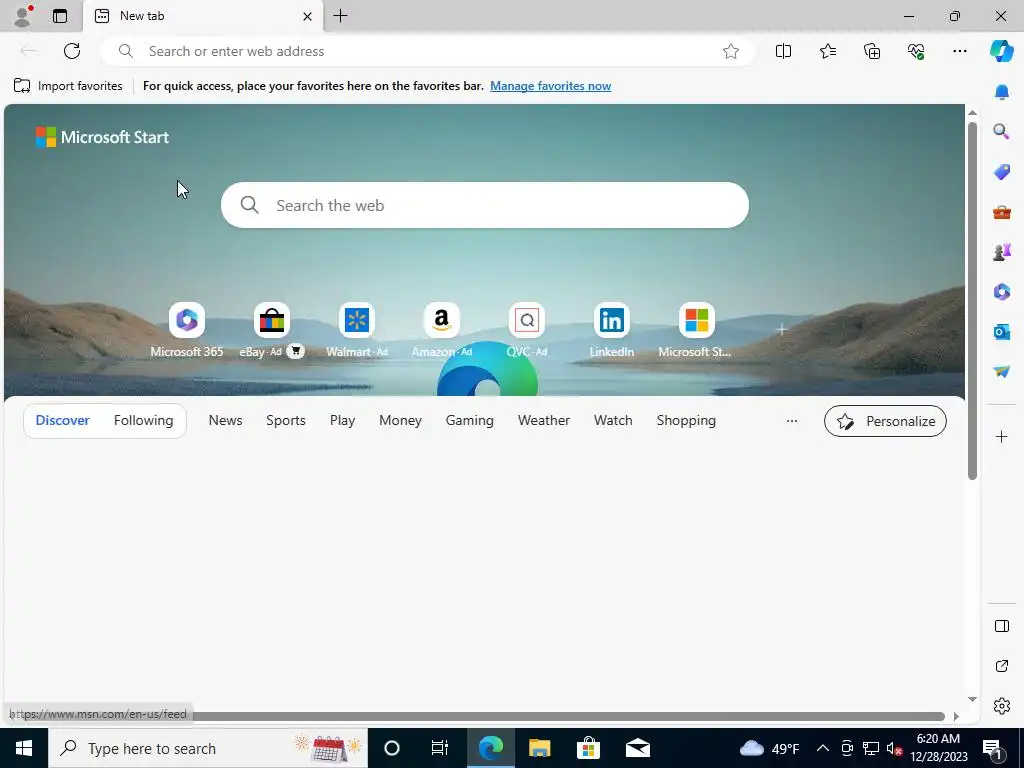Open QVC quick link tile
The image size is (1024, 768).
(526, 330)
